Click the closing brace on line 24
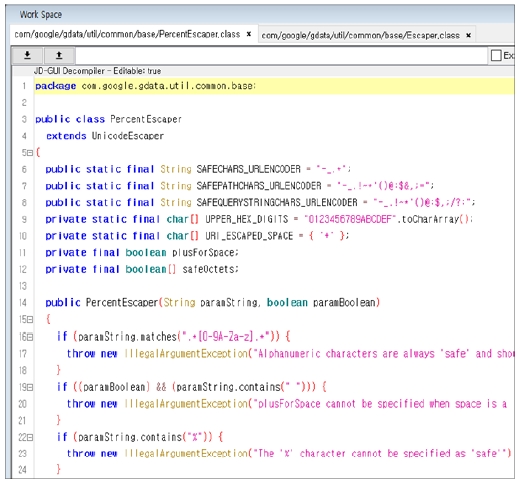520x483 pixels. (59, 469)
